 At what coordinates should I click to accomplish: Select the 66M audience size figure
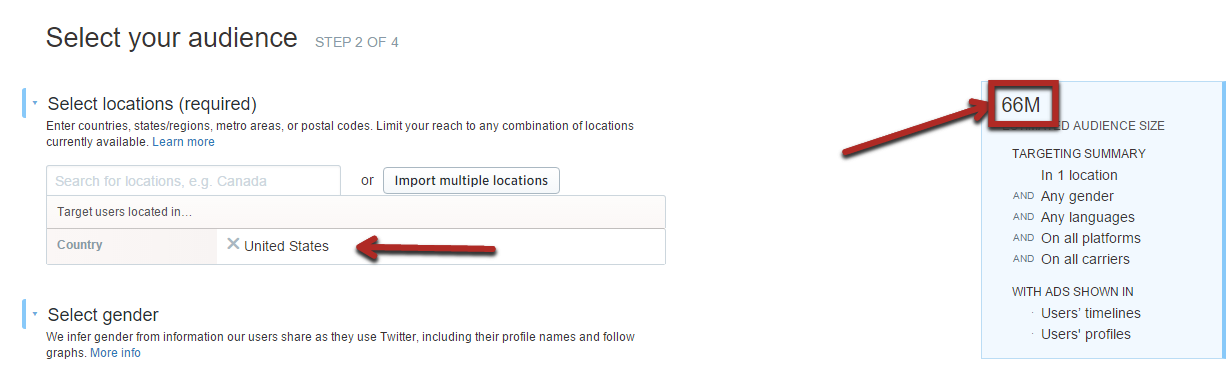tap(1020, 105)
